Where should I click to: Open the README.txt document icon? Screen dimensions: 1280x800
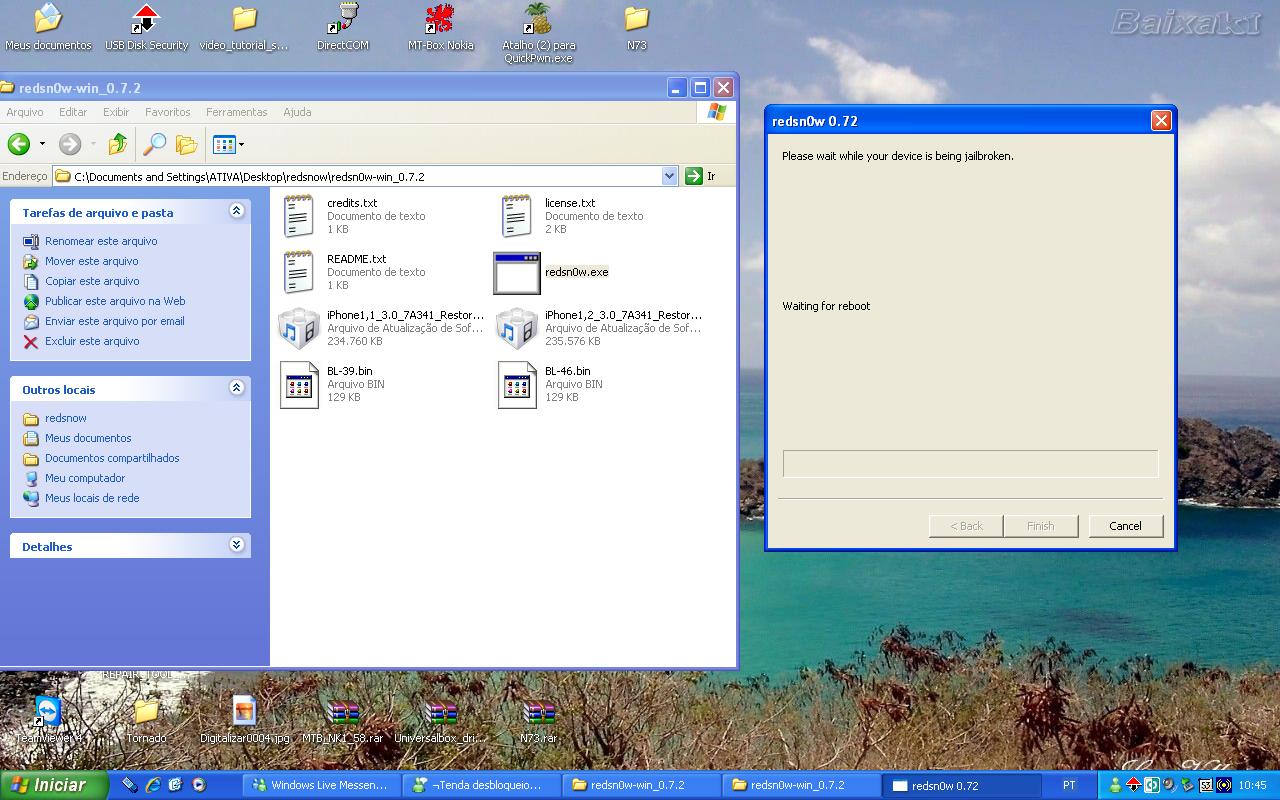pos(299,272)
